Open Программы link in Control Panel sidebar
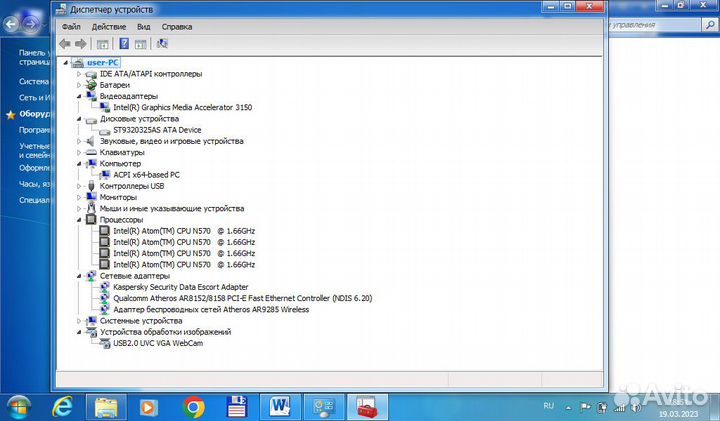 pyautogui.click(x=35, y=130)
